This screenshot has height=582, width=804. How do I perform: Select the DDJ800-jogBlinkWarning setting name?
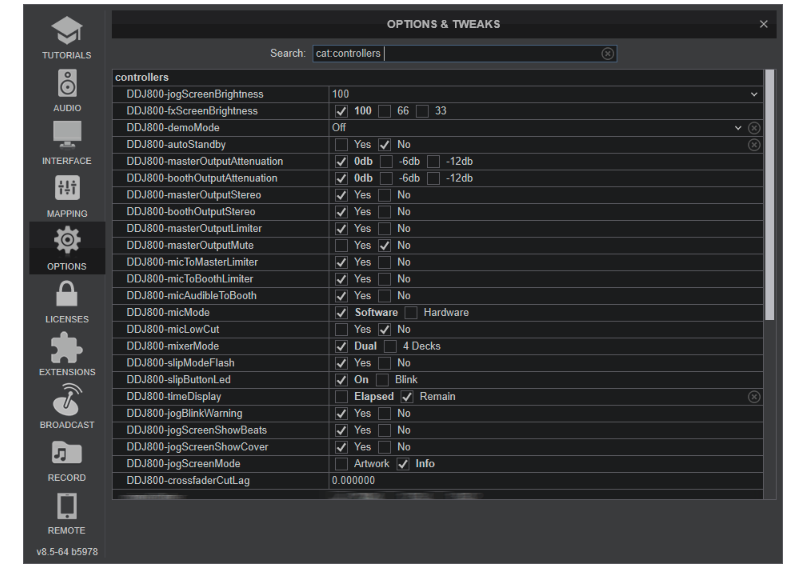[x=185, y=413]
